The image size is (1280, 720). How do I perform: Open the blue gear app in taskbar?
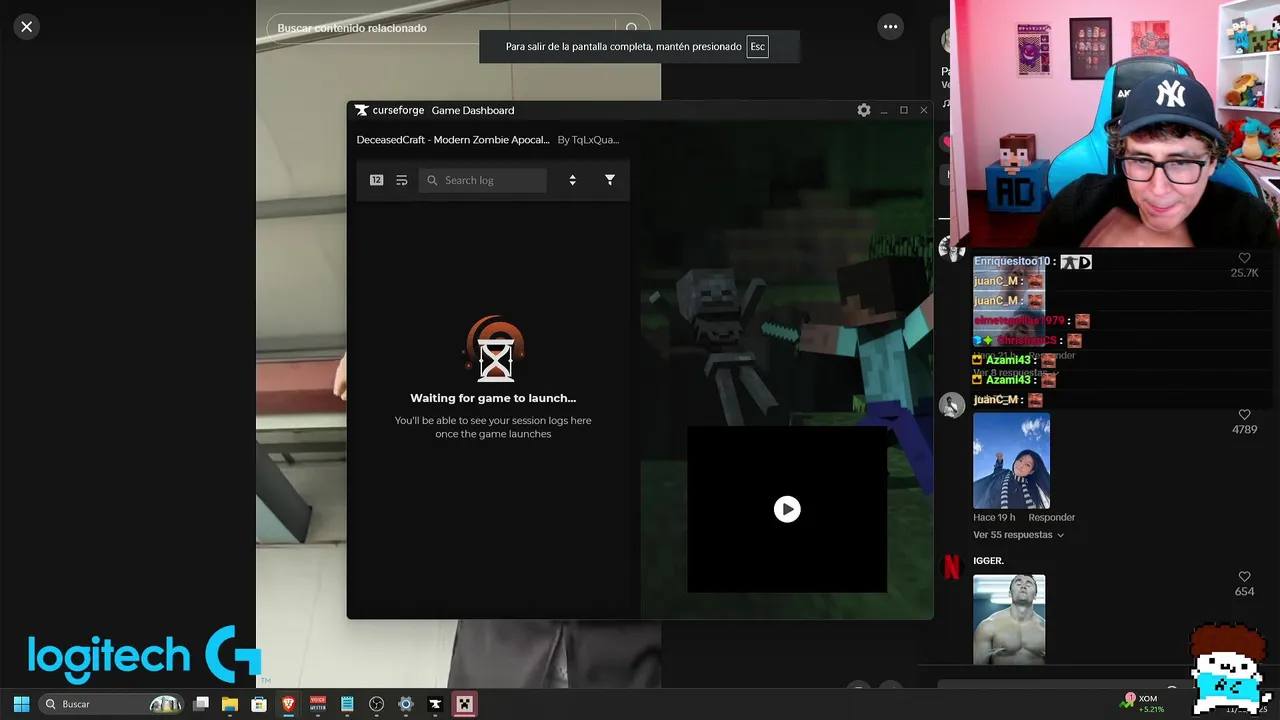[x=406, y=704]
